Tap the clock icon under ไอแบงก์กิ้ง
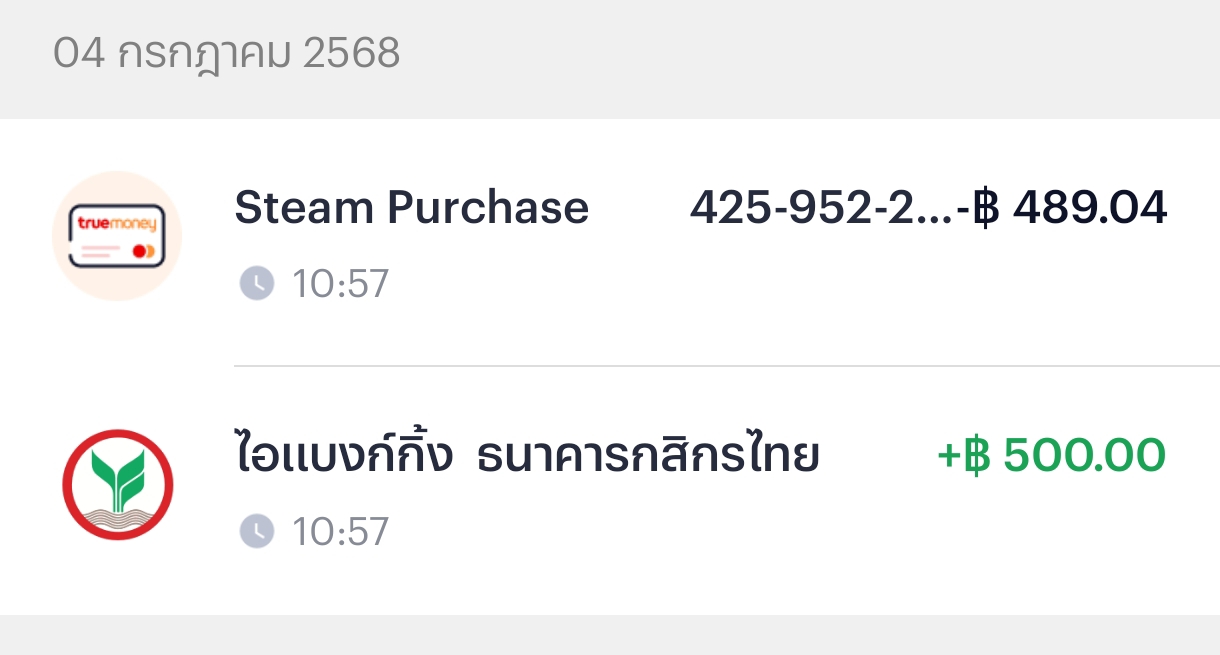This screenshot has height=655, width=1220. (x=257, y=531)
